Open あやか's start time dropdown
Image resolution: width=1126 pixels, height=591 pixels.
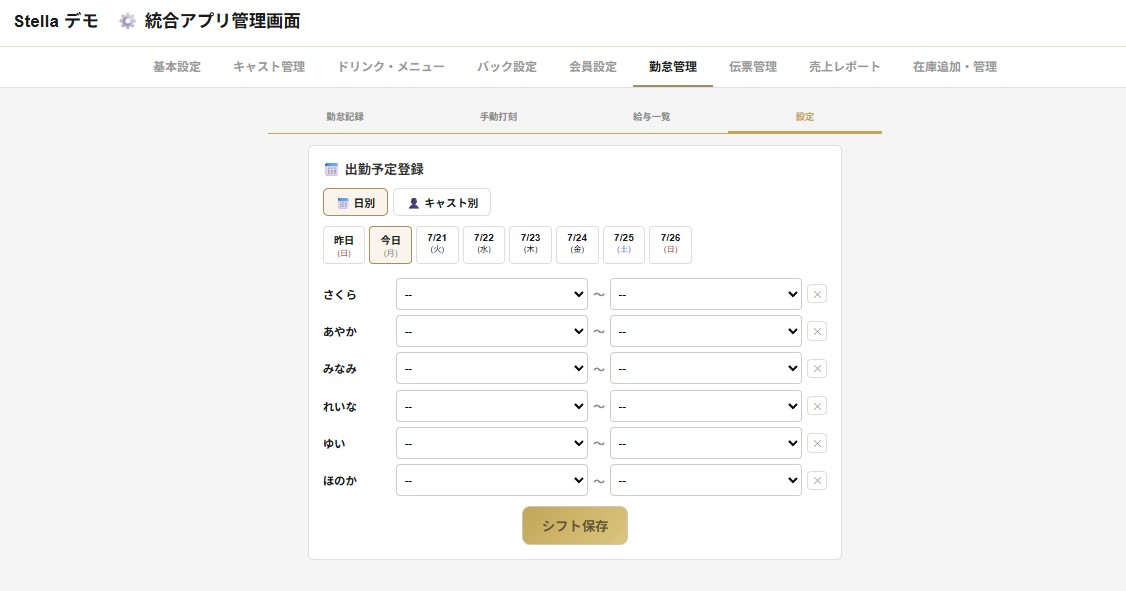pos(492,332)
